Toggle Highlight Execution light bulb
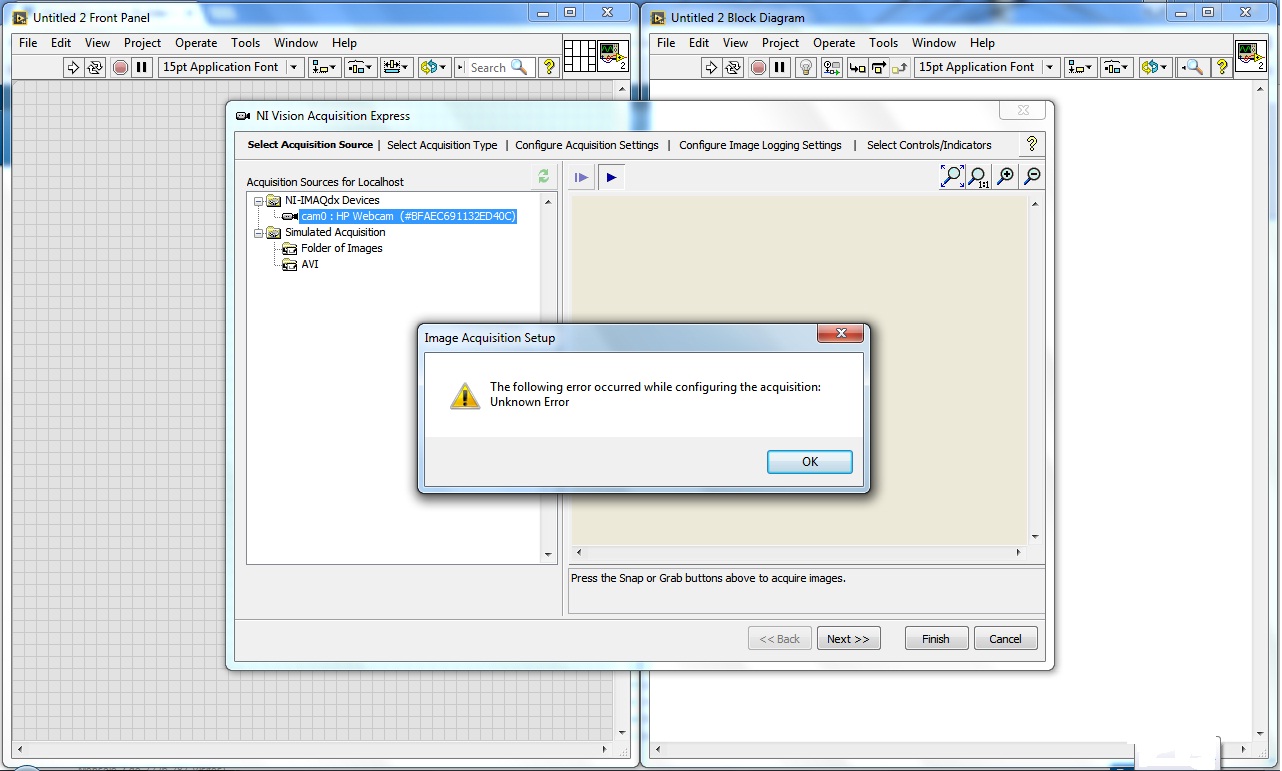 pyautogui.click(x=808, y=67)
